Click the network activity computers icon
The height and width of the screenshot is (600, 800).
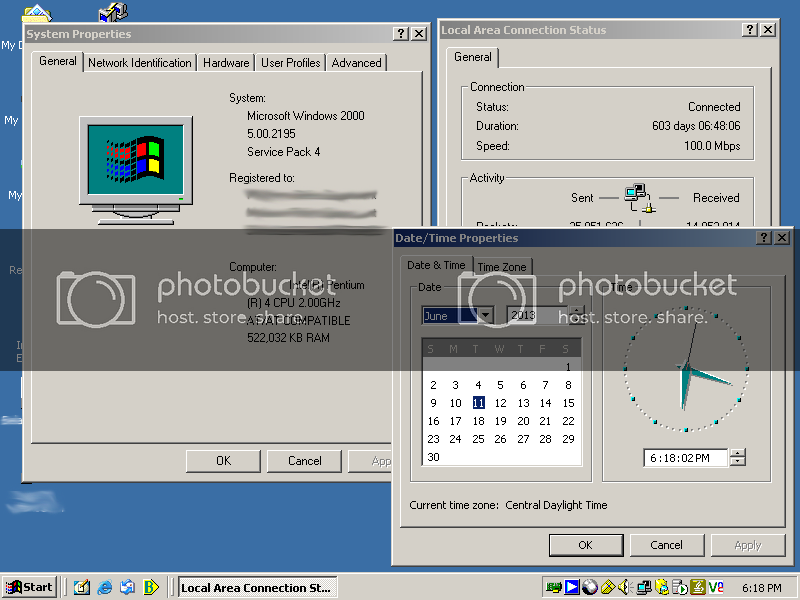click(640, 198)
